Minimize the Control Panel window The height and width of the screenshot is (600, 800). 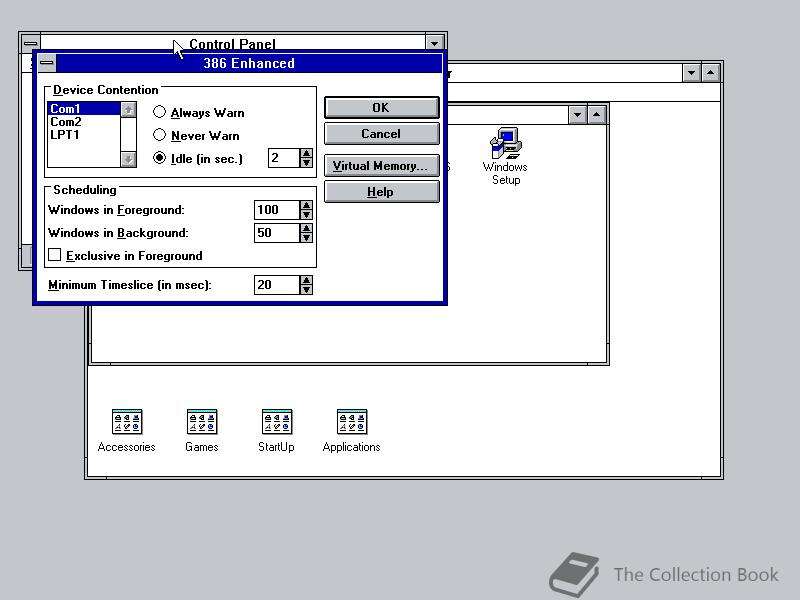[434, 43]
